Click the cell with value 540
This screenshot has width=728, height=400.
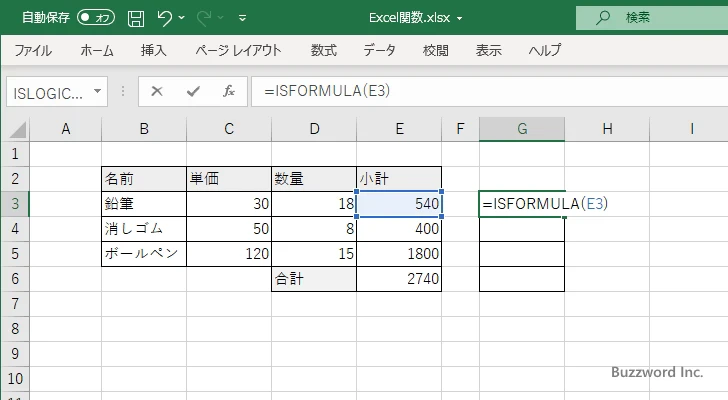(x=399, y=204)
